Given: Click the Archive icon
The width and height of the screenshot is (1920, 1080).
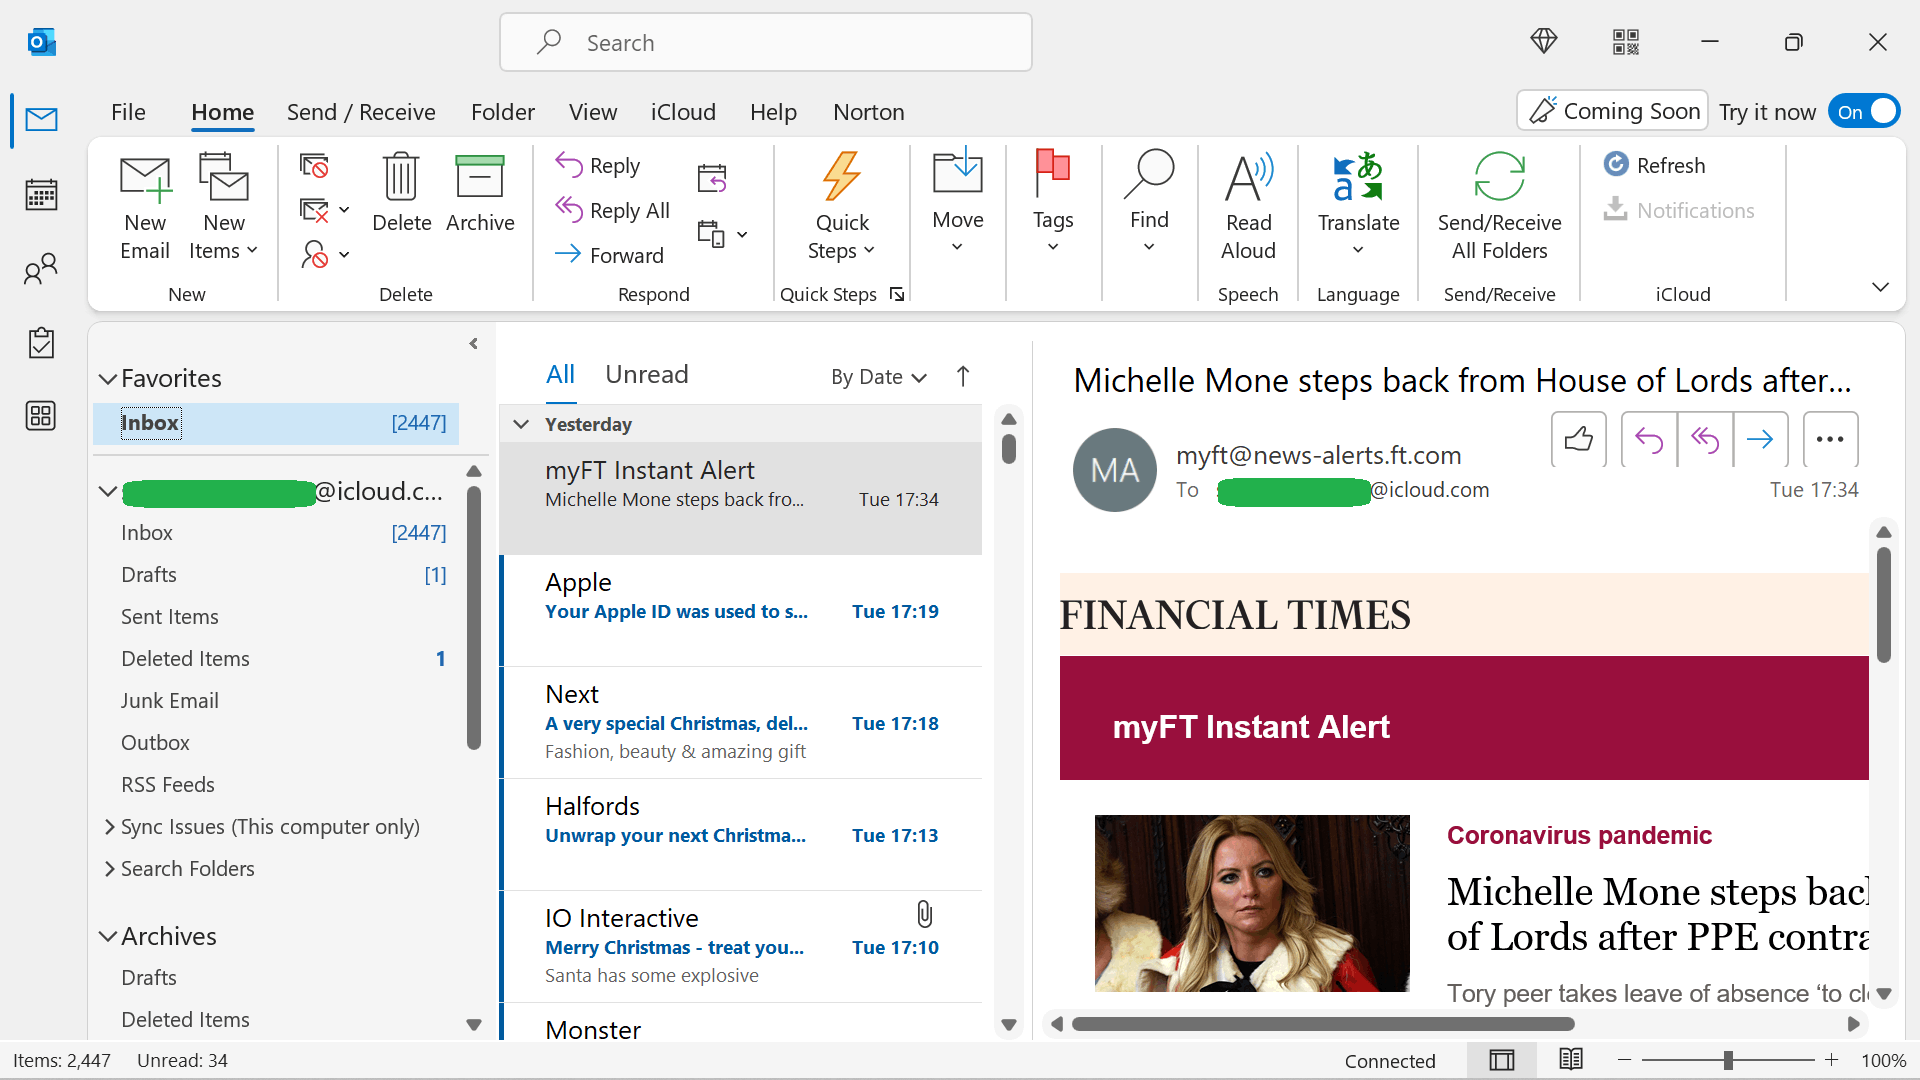Looking at the screenshot, I should coord(480,176).
